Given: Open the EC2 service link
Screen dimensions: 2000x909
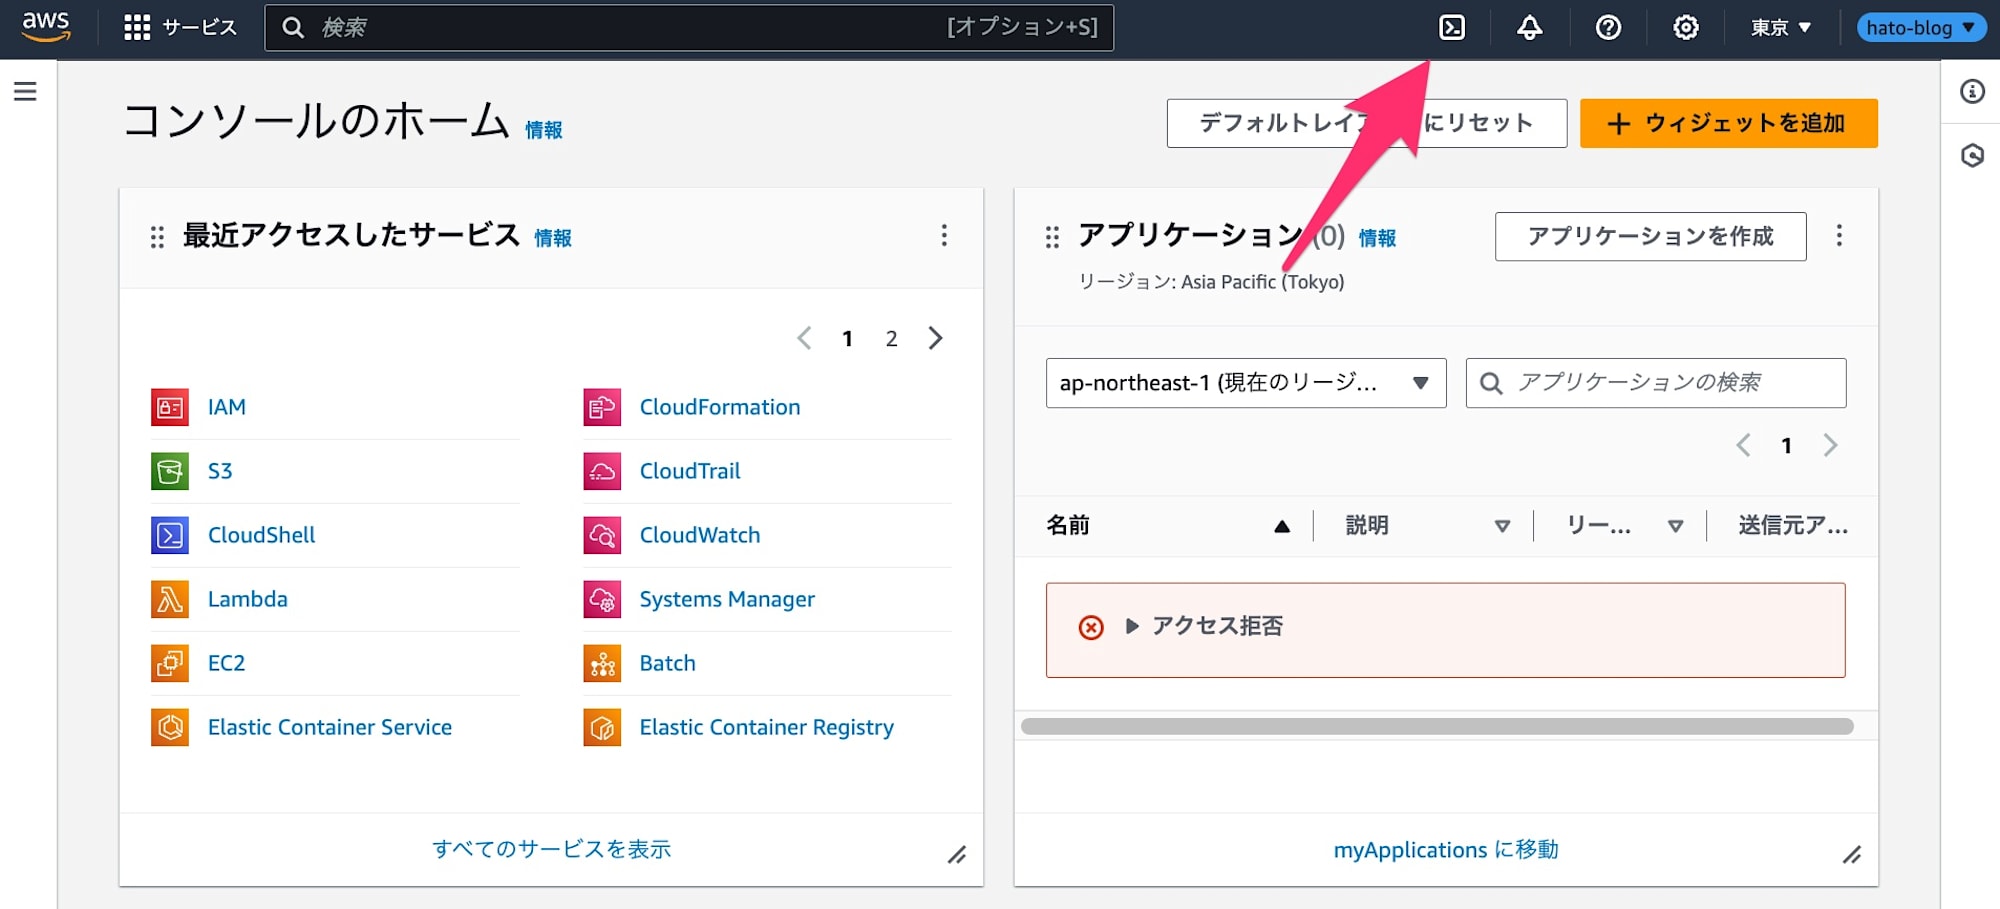Looking at the screenshot, I should click(227, 663).
